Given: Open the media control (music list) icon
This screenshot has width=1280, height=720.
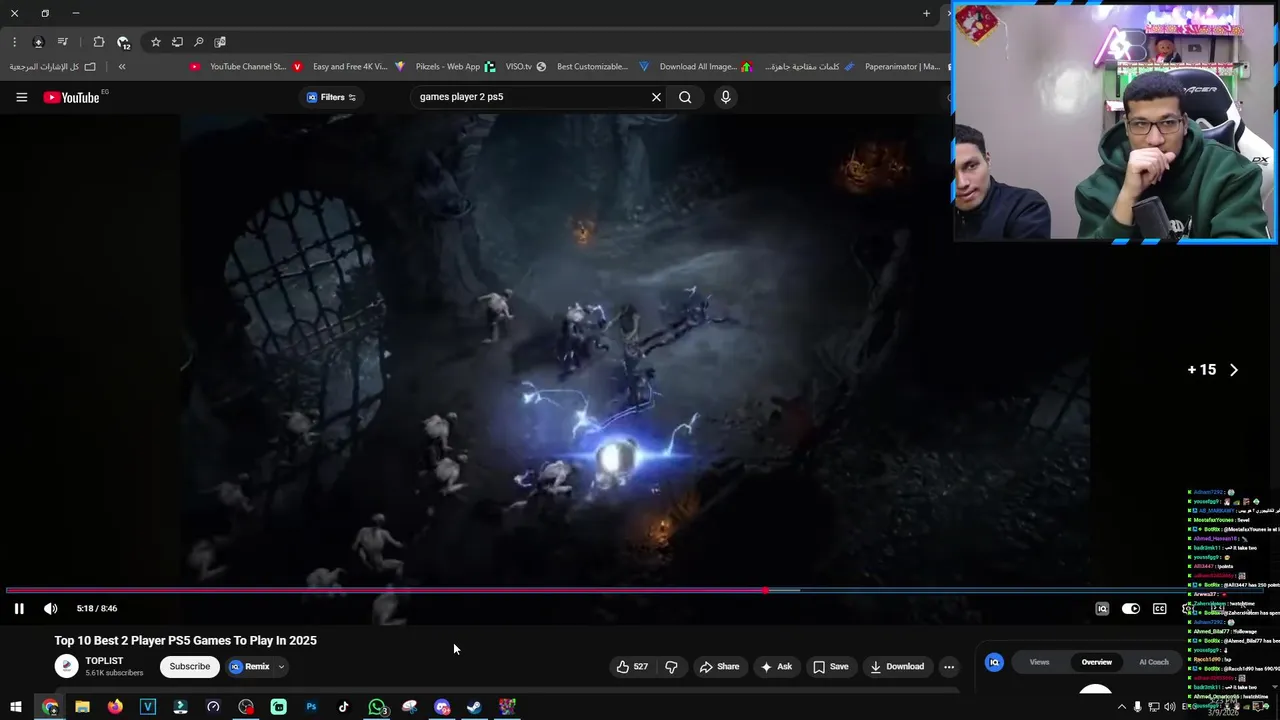Looking at the screenshot, I should (63, 42).
